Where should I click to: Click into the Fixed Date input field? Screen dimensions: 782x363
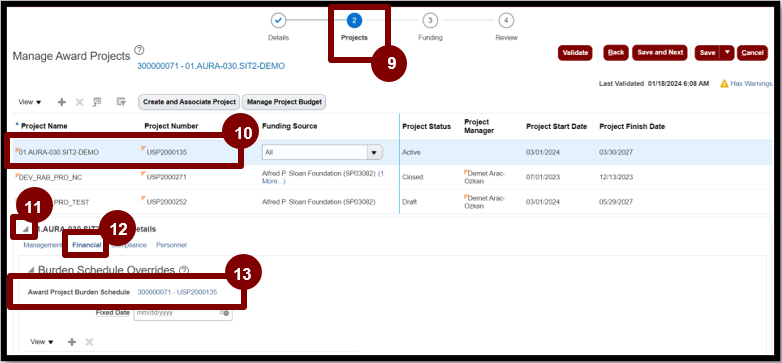[x=177, y=313]
